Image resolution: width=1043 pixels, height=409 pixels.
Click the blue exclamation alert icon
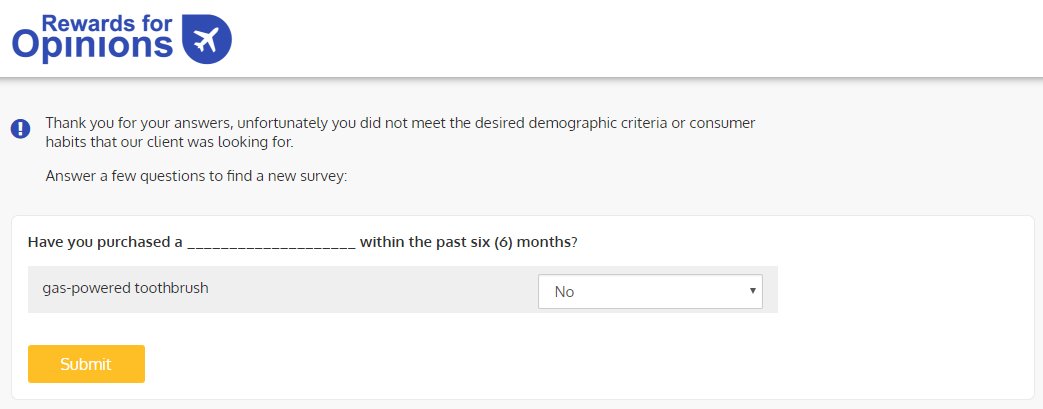[x=21, y=128]
